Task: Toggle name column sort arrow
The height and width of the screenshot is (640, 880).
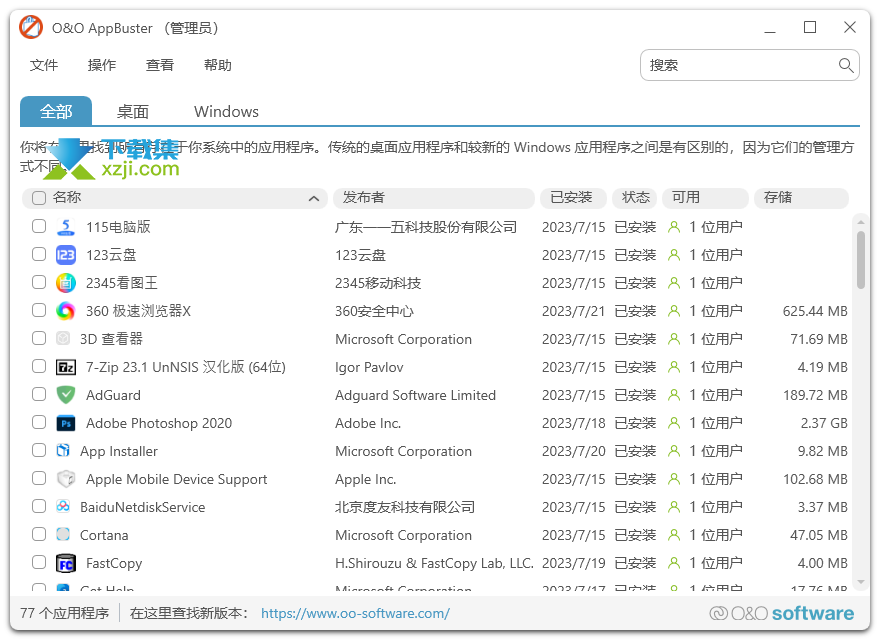Action: tap(314, 198)
